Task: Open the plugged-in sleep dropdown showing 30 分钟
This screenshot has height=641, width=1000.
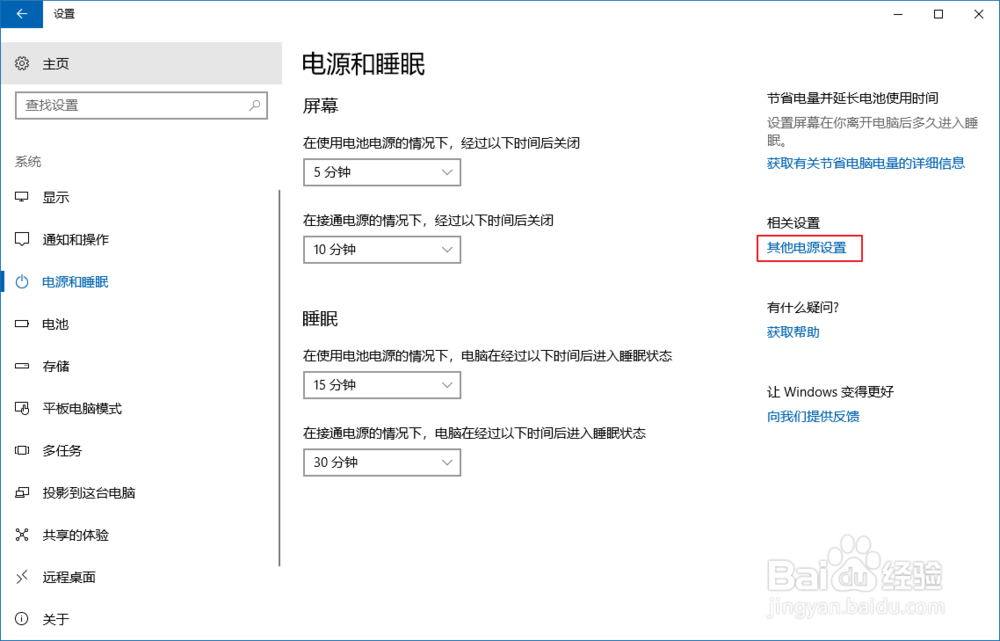Action: tap(381, 462)
